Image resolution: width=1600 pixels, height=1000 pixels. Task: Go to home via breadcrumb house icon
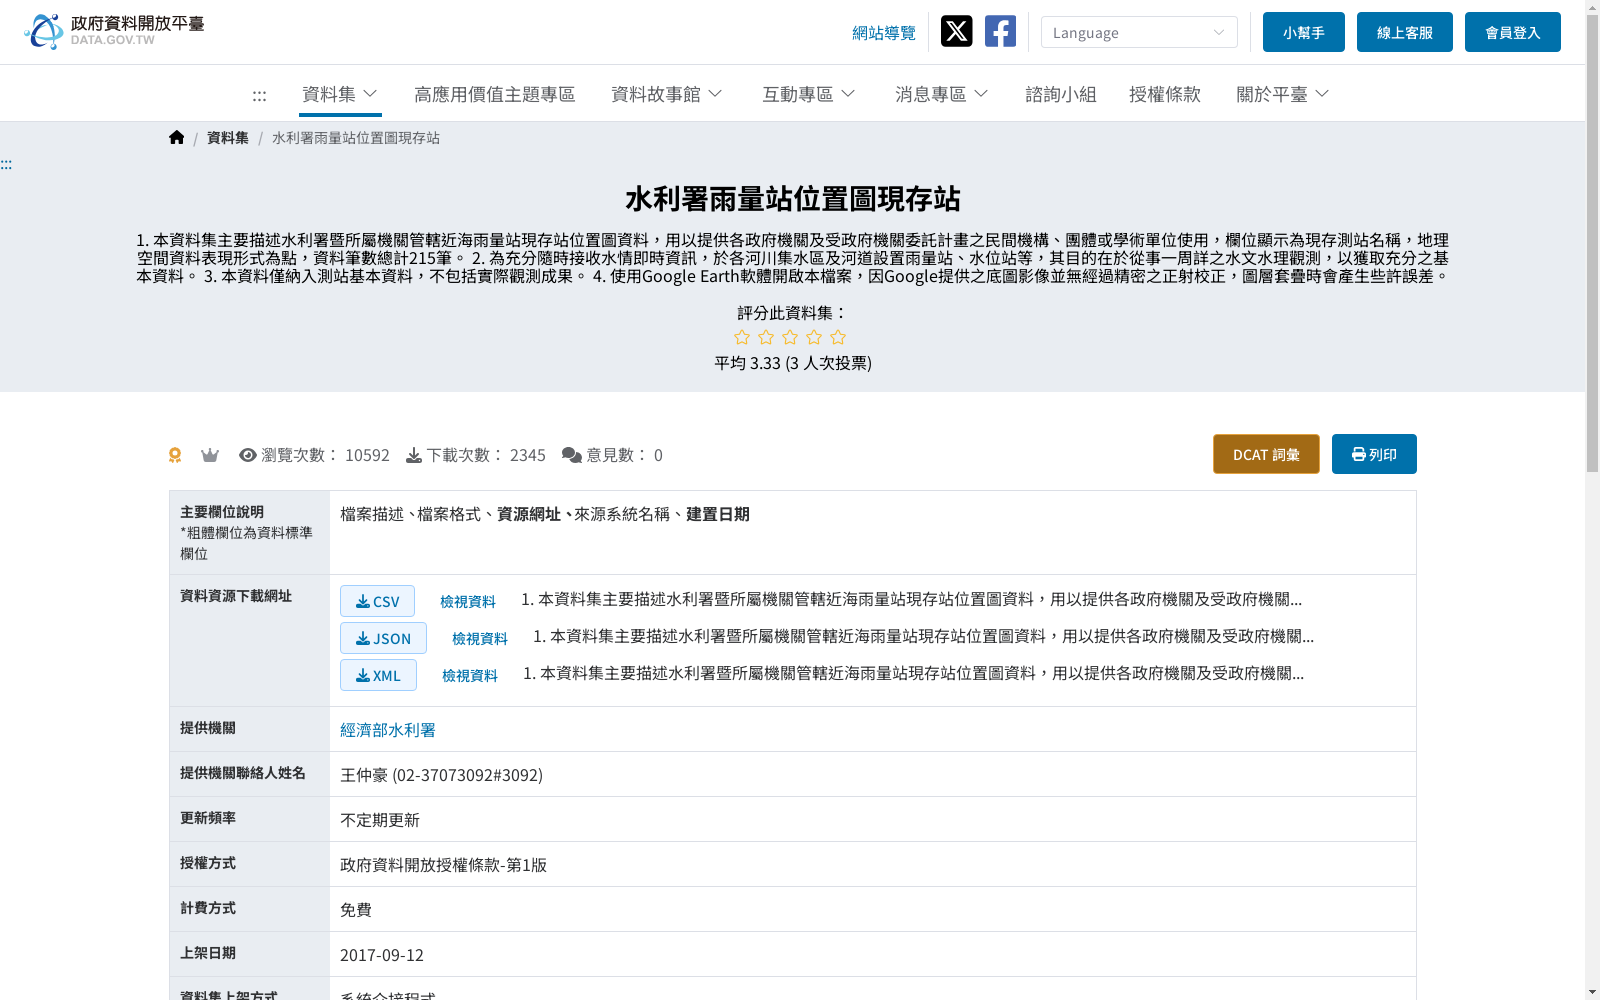pyautogui.click(x=176, y=137)
